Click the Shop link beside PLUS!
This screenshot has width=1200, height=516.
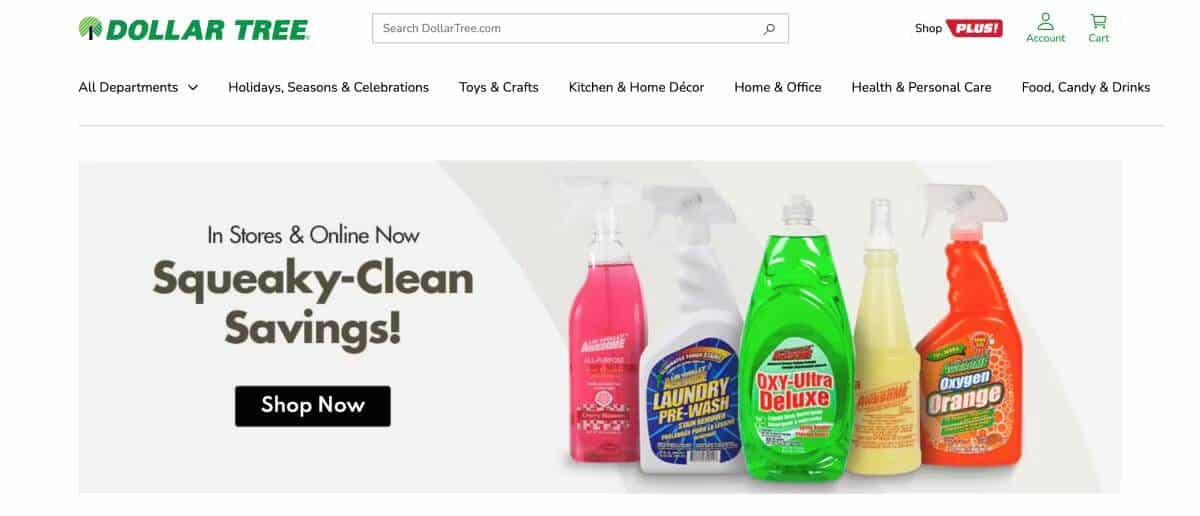(x=928, y=28)
